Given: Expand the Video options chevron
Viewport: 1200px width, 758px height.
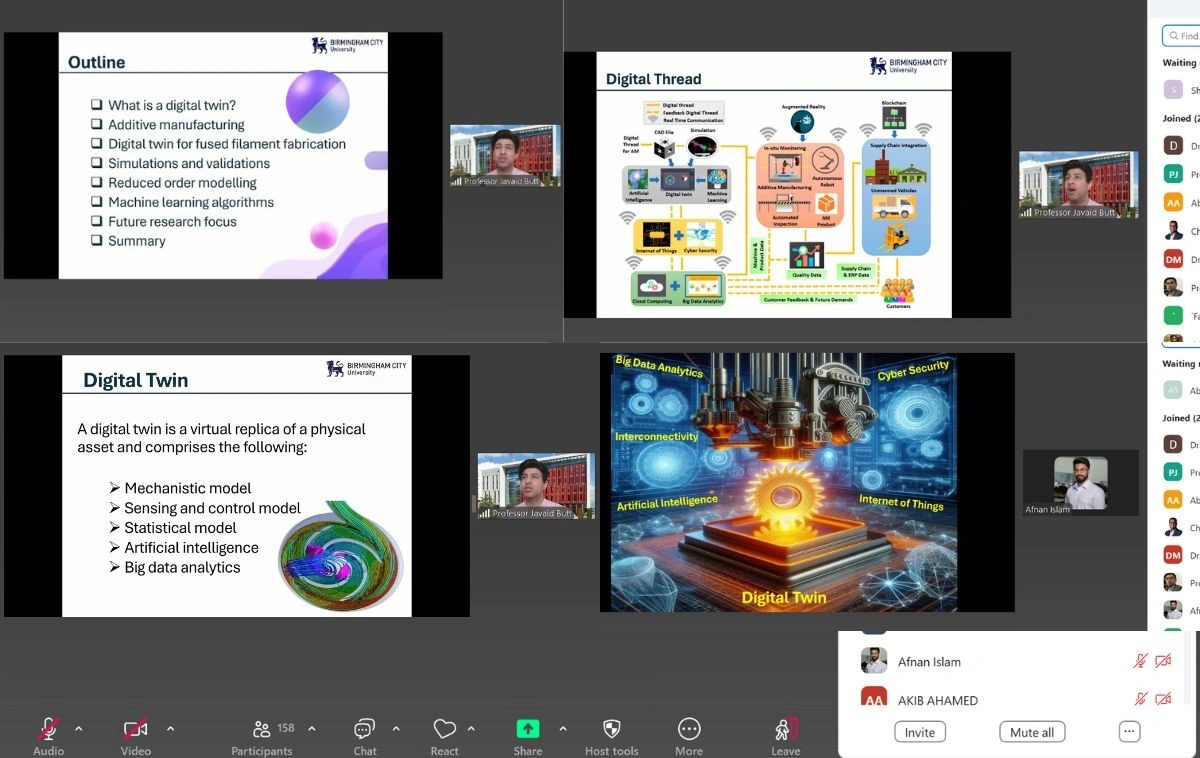Looking at the screenshot, I should click(x=170, y=729).
